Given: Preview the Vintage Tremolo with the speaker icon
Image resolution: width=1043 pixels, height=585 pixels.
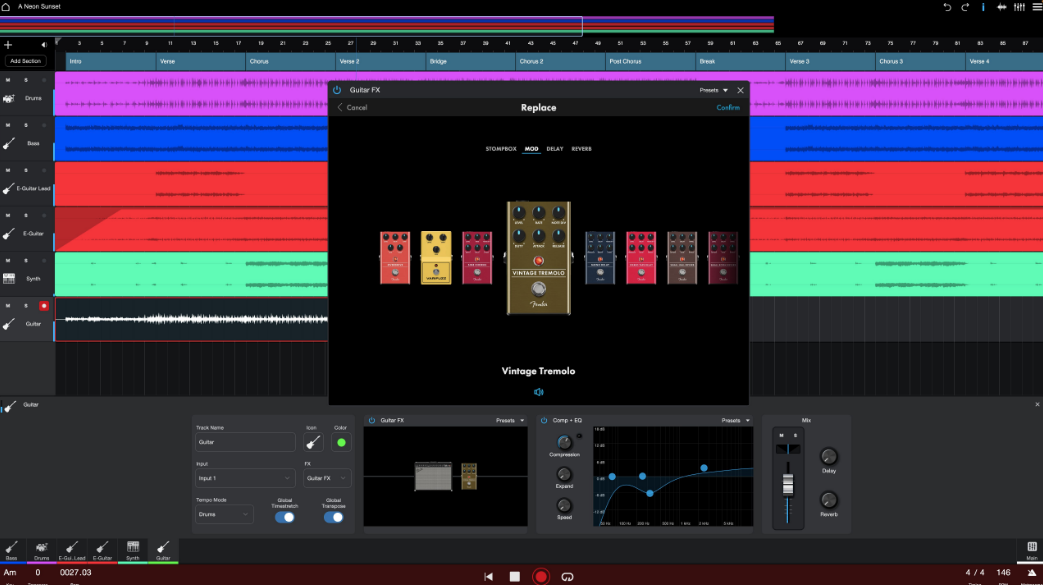Looking at the screenshot, I should (x=539, y=392).
